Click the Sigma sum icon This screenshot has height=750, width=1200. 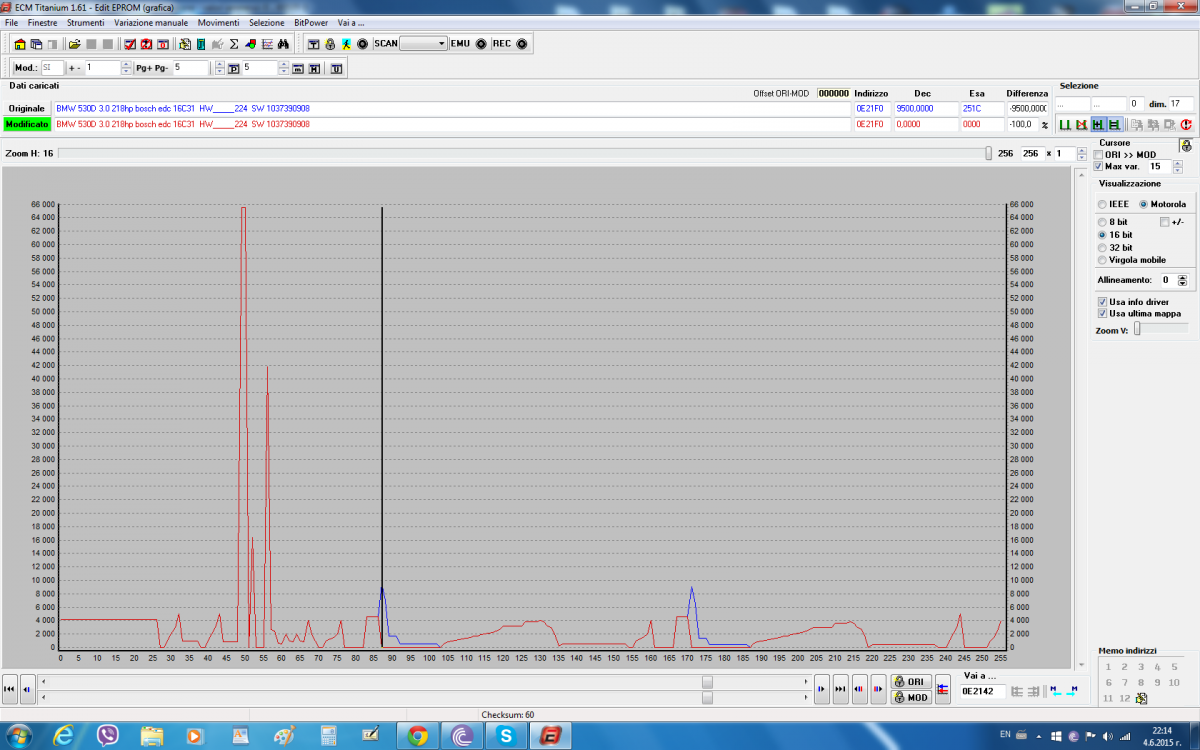[x=234, y=44]
